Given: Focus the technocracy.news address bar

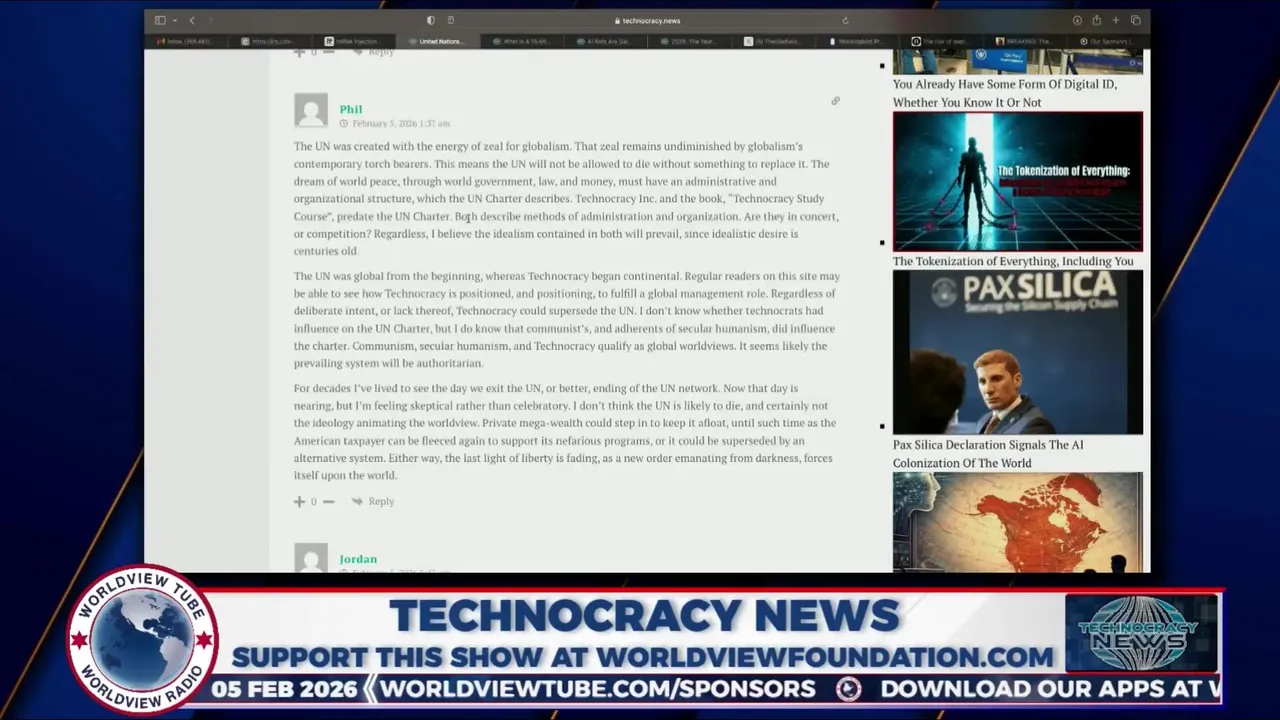Looking at the screenshot, I should click(647, 20).
